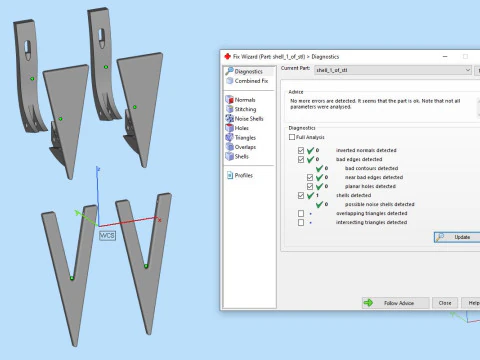Select the Combined Fix icon

click(x=229, y=81)
